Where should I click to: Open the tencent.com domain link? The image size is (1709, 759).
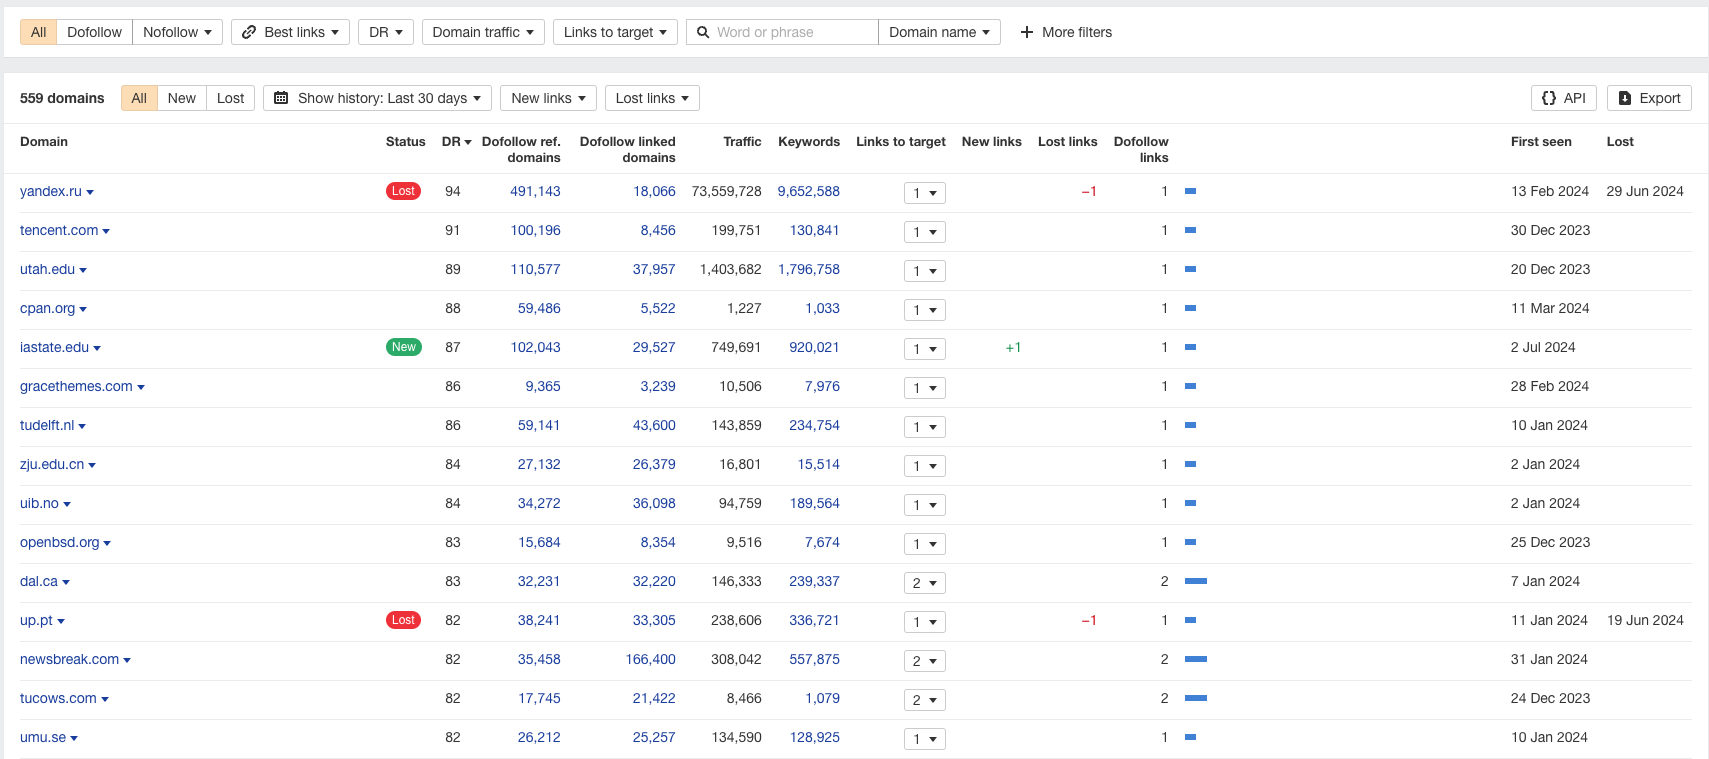tap(59, 230)
